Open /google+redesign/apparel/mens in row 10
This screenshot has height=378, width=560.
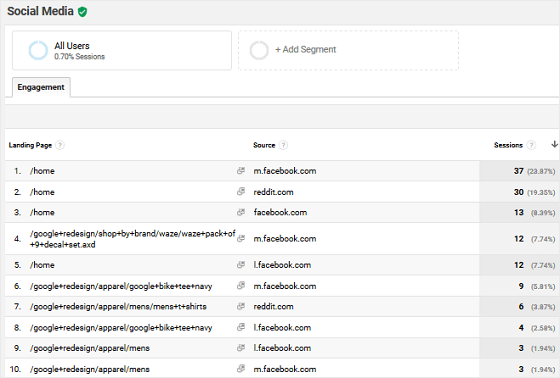click(90, 369)
